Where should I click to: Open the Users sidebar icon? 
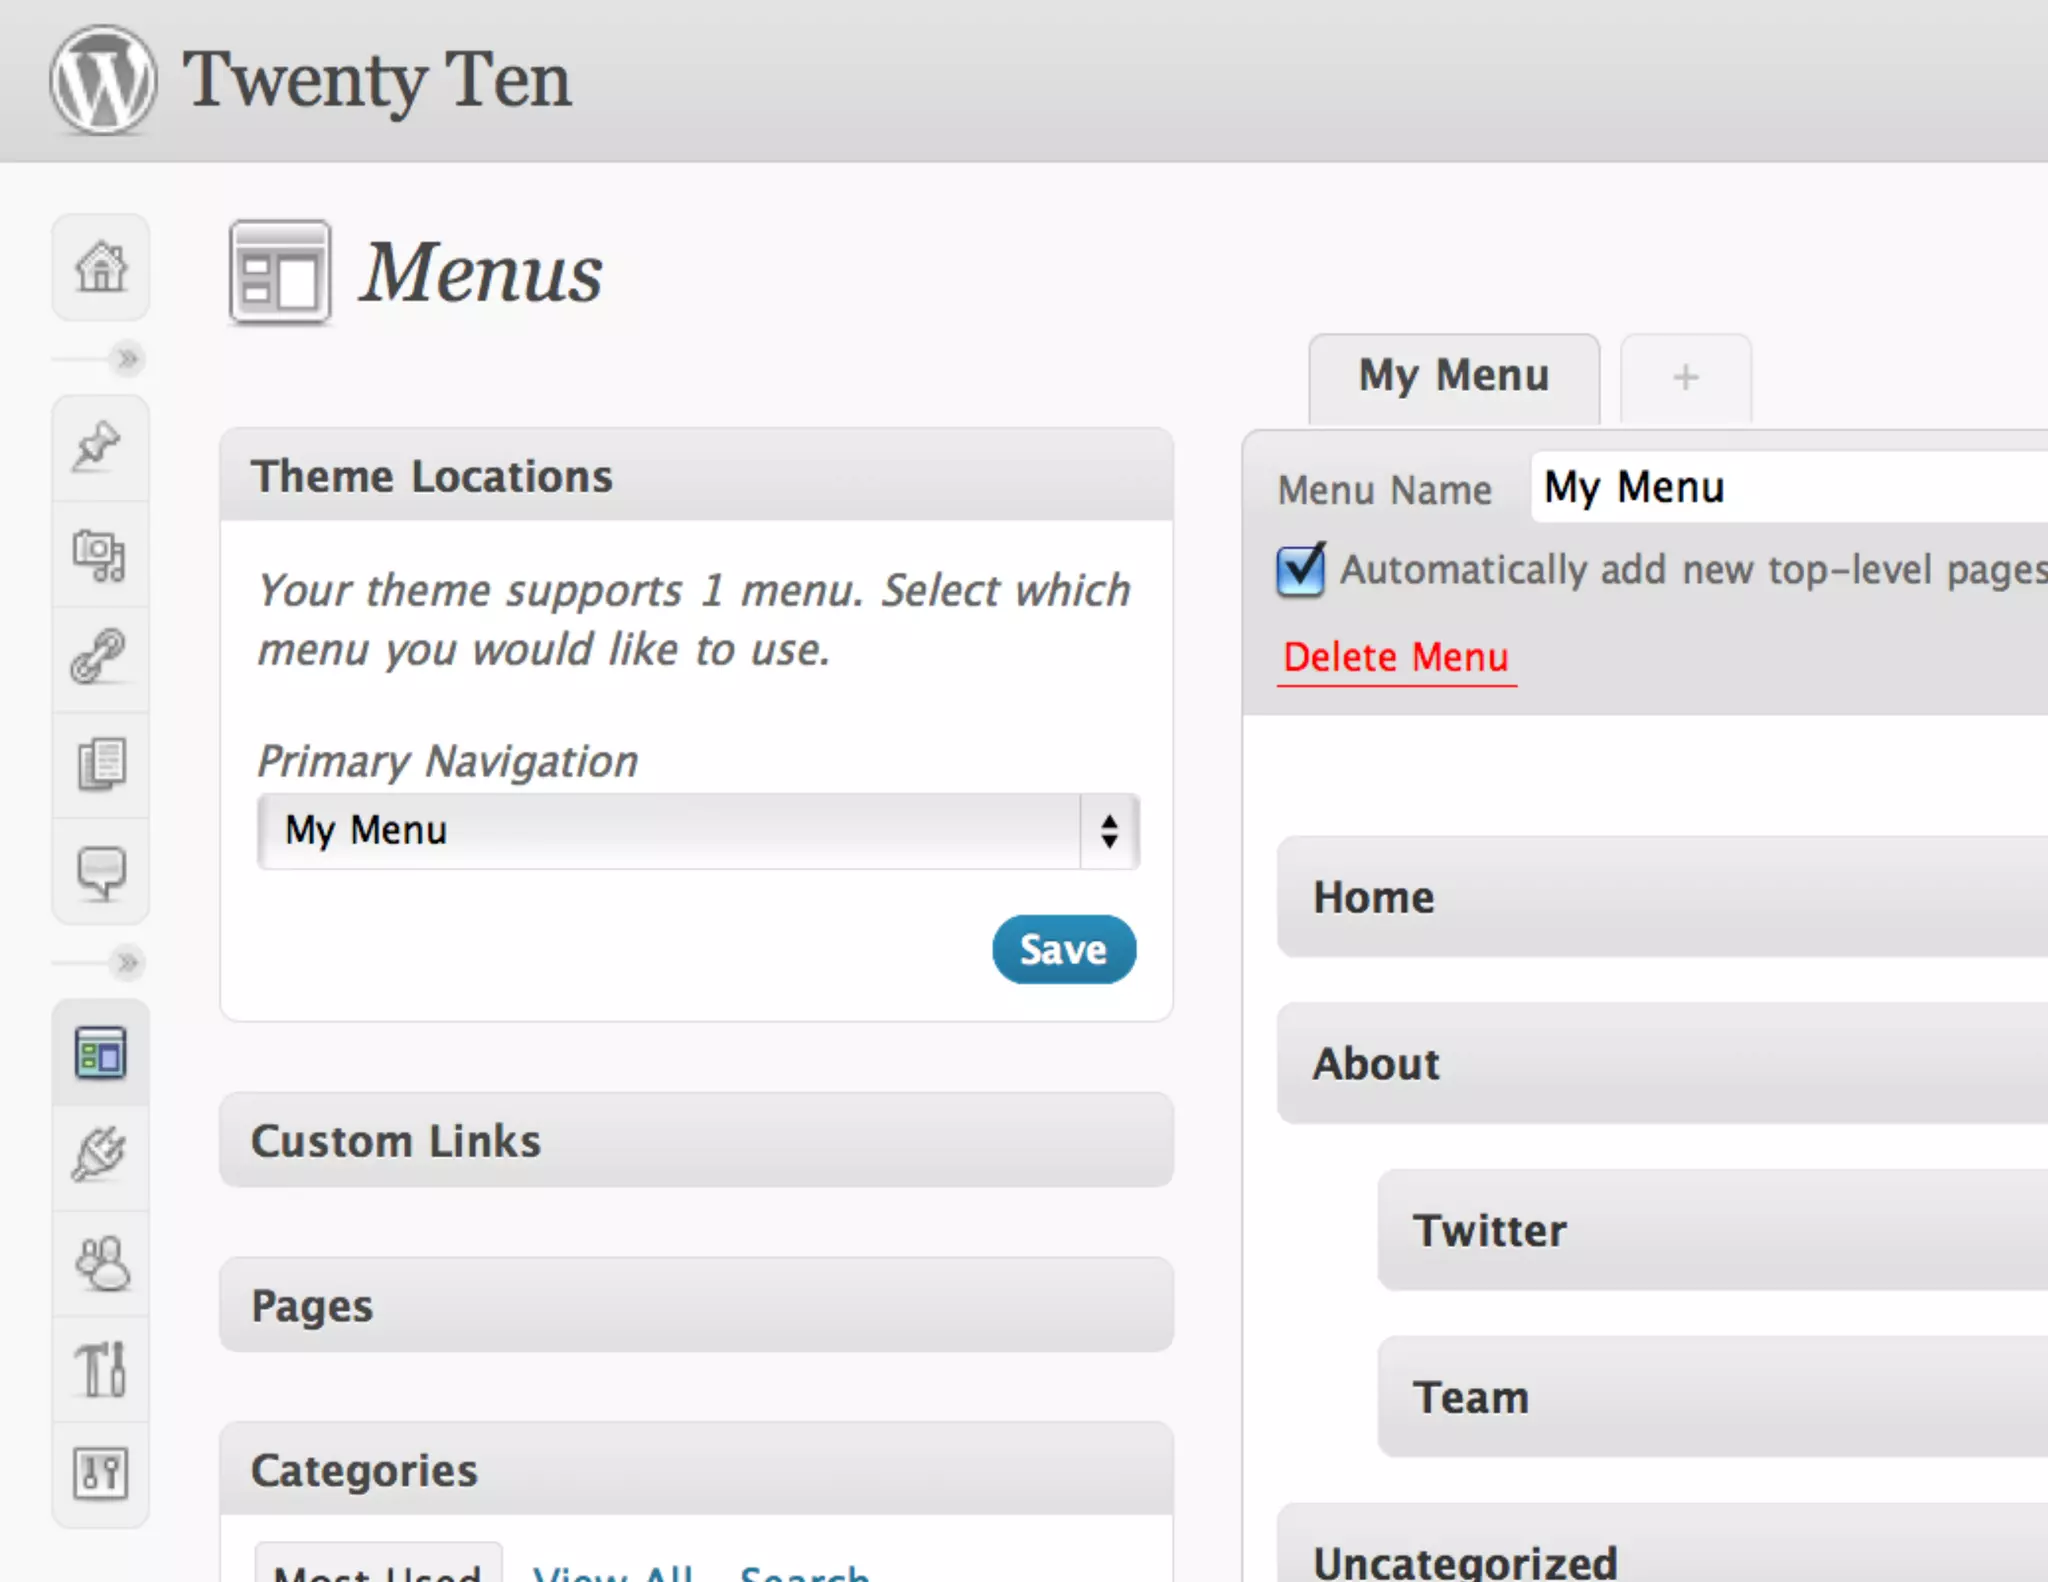pyautogui.click(x=101, y=1263)
